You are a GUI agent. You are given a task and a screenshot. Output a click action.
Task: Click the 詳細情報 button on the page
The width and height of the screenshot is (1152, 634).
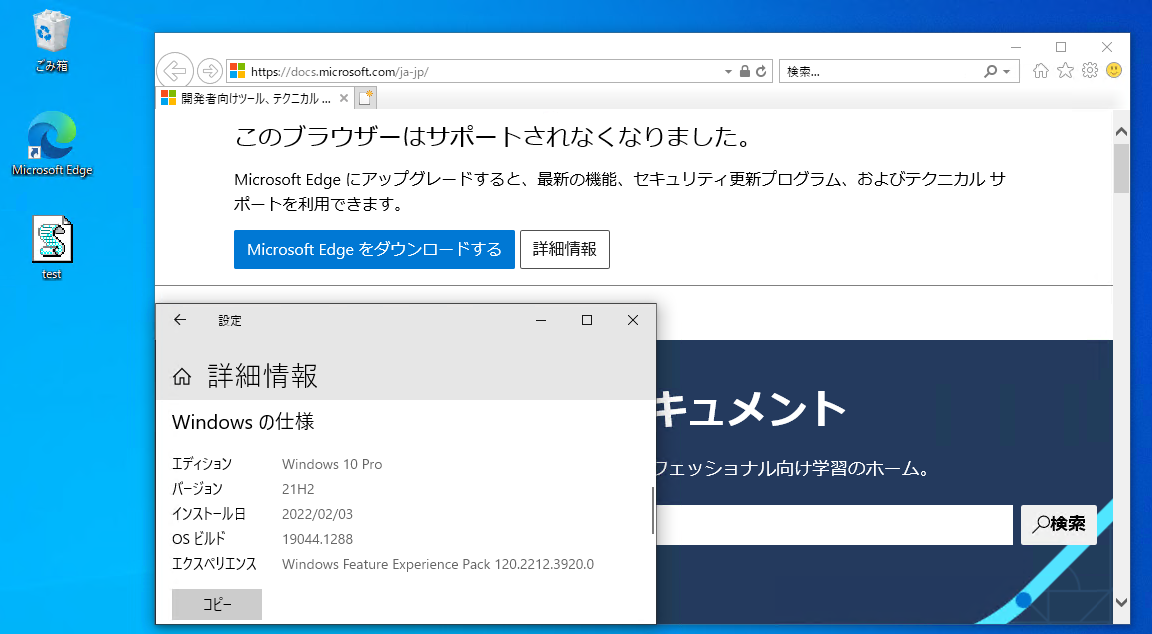point(564,249)
